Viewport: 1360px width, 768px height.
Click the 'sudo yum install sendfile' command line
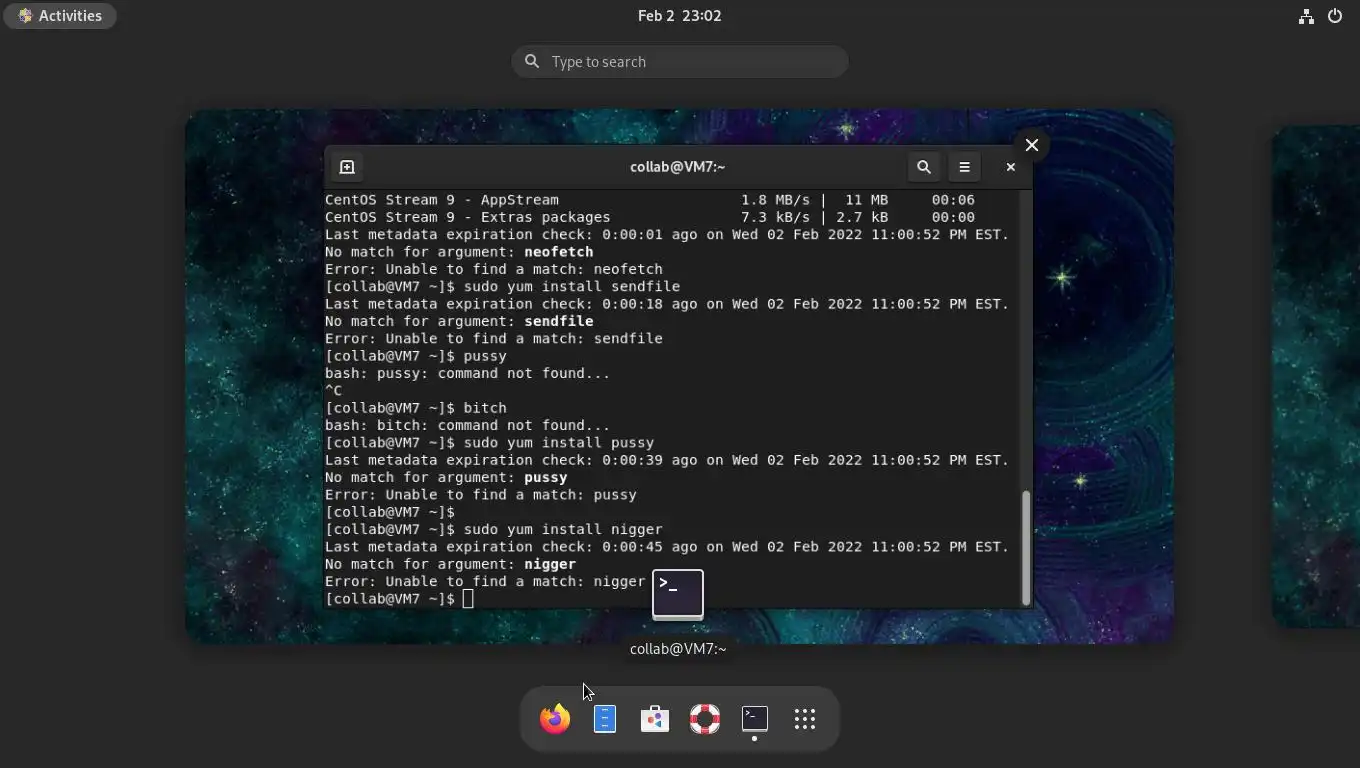coord(502,287)
